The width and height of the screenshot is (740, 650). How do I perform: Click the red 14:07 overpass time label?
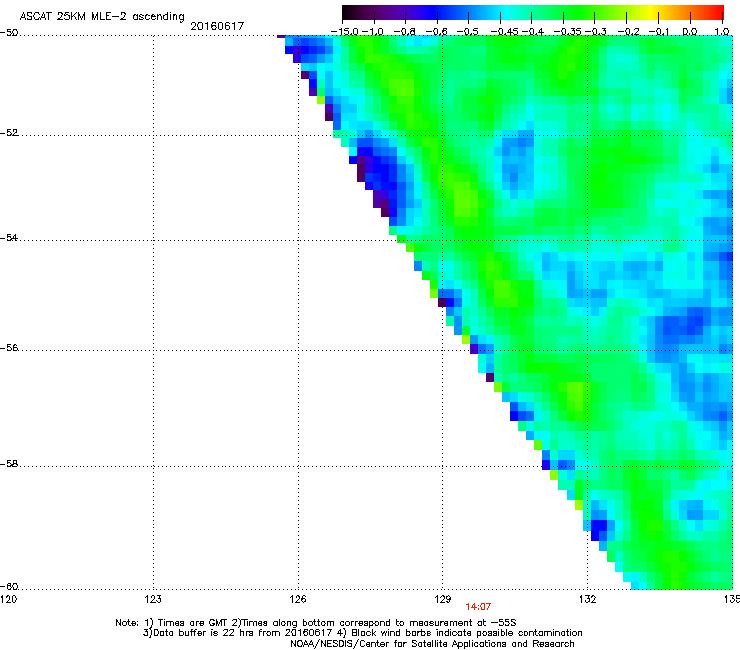[x=478, y=607]
